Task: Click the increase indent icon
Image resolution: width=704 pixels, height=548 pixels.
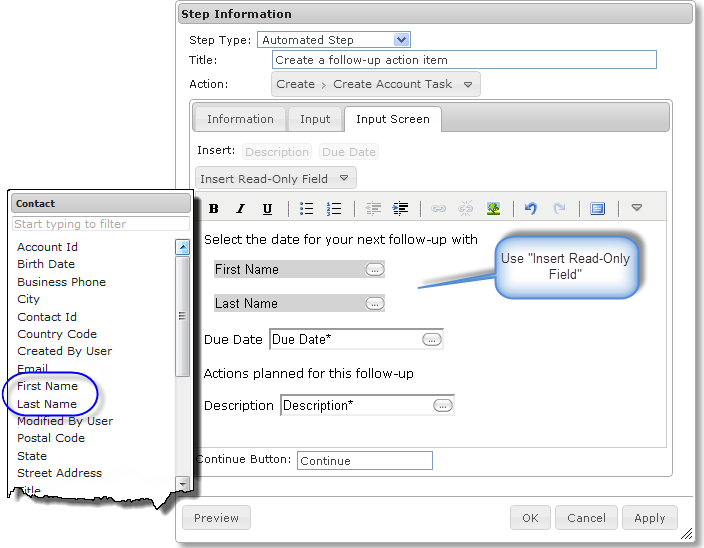Action: (401, 209)
